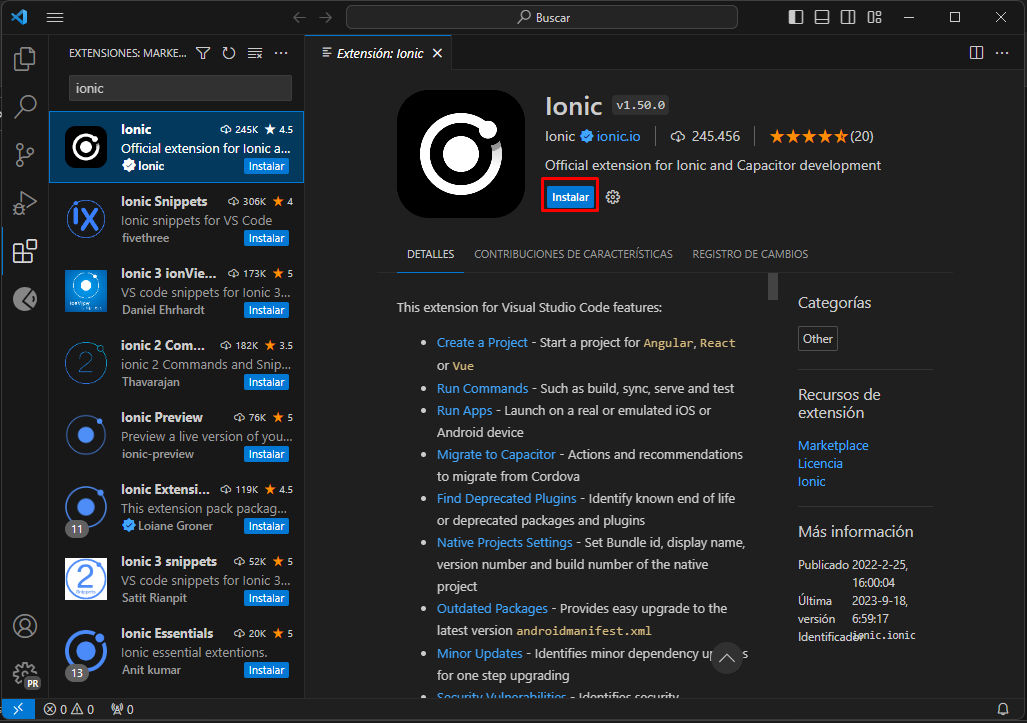This screenshot has height=723, width=1027.
Task: Click the details page vertical scrollbar
Action: pos(773,286)
